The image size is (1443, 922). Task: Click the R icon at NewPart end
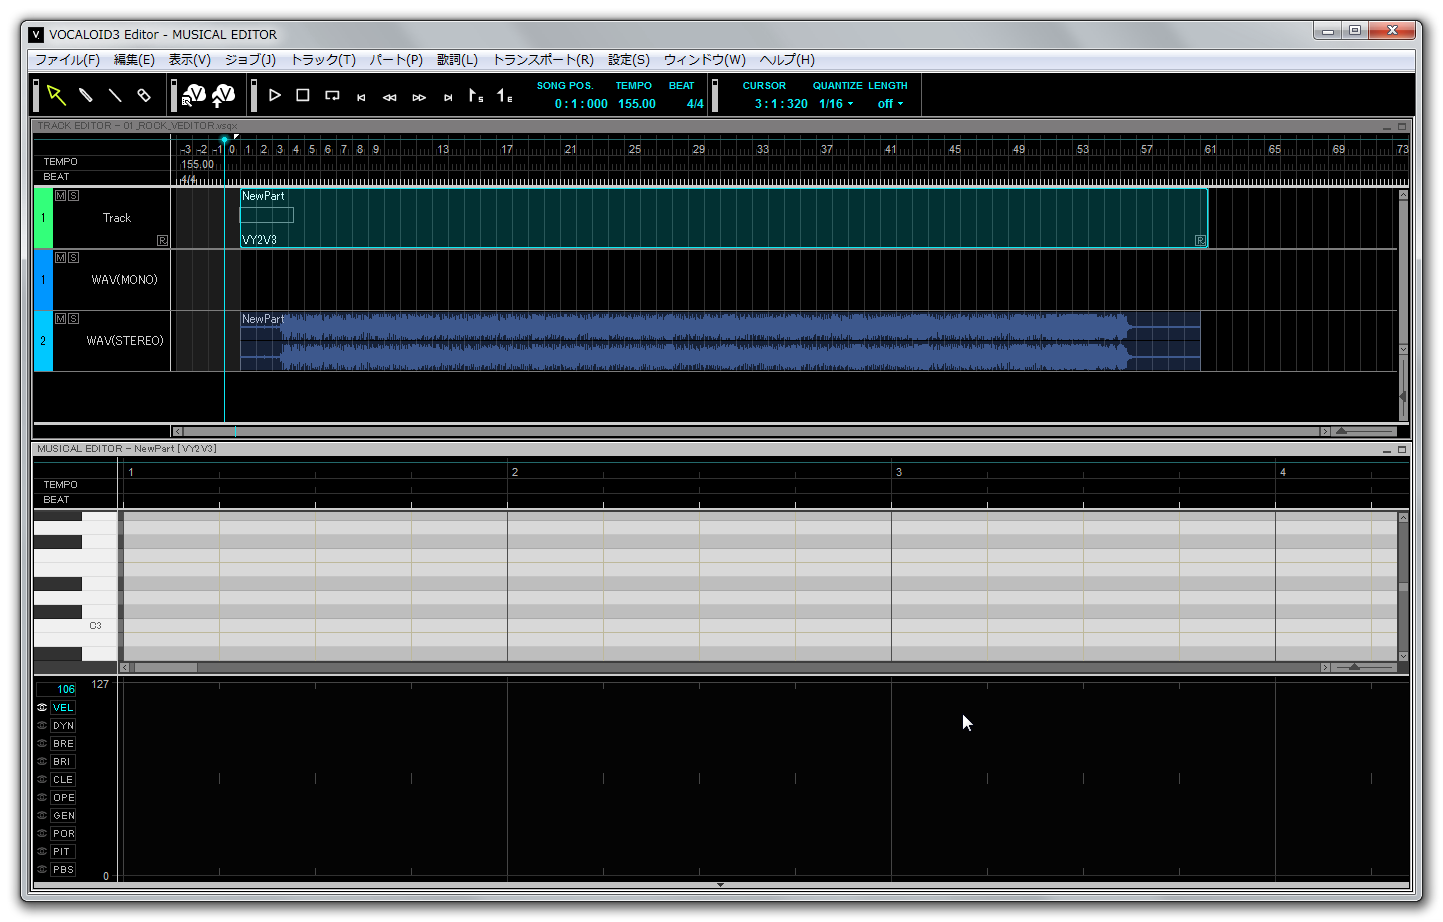[x=1201, y=240]
